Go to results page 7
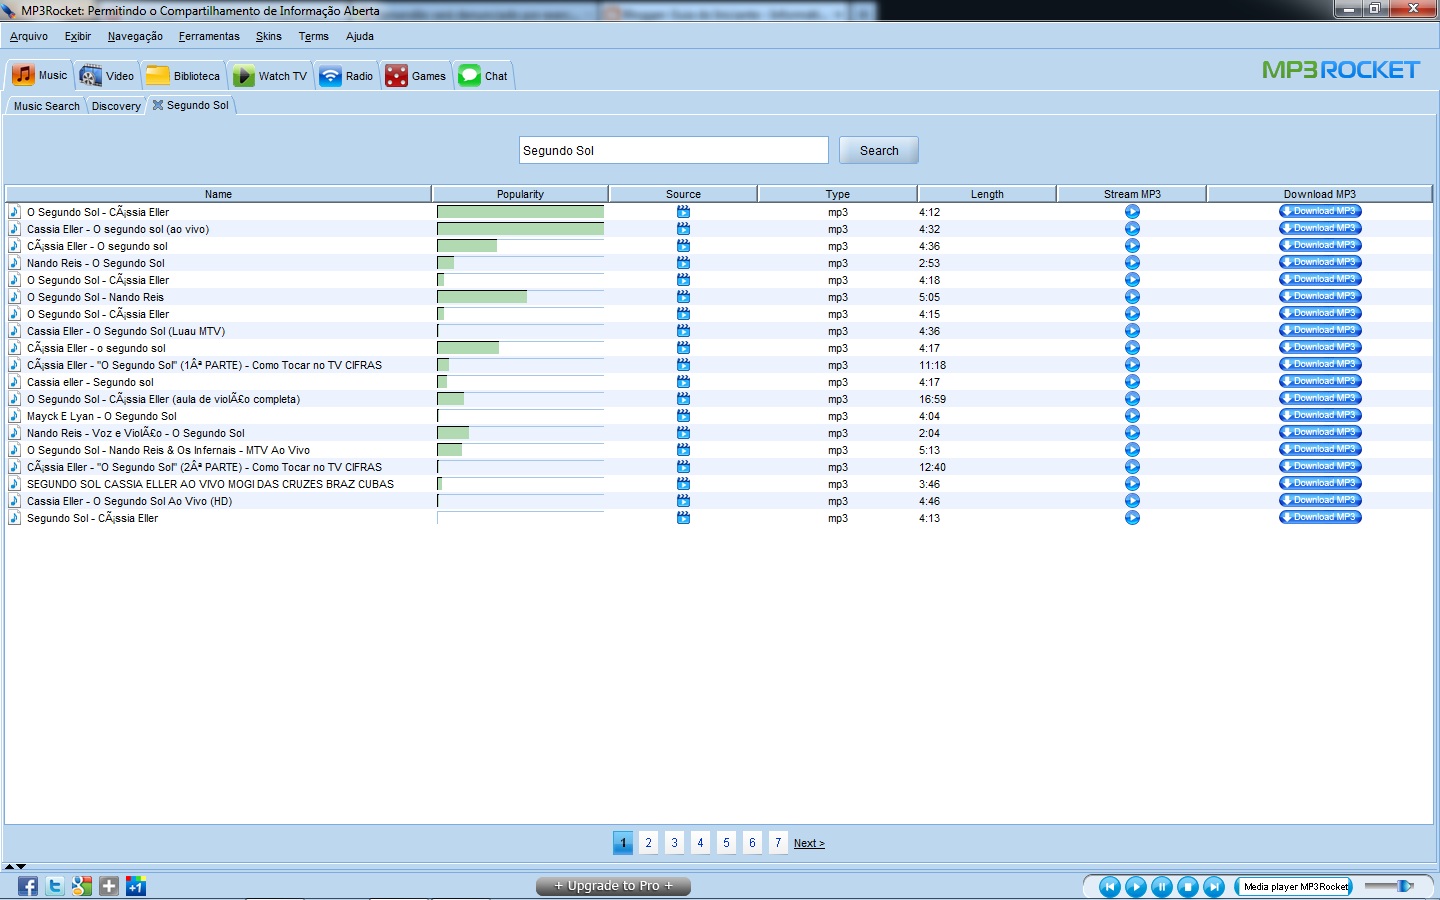 (x=778, y=843)
